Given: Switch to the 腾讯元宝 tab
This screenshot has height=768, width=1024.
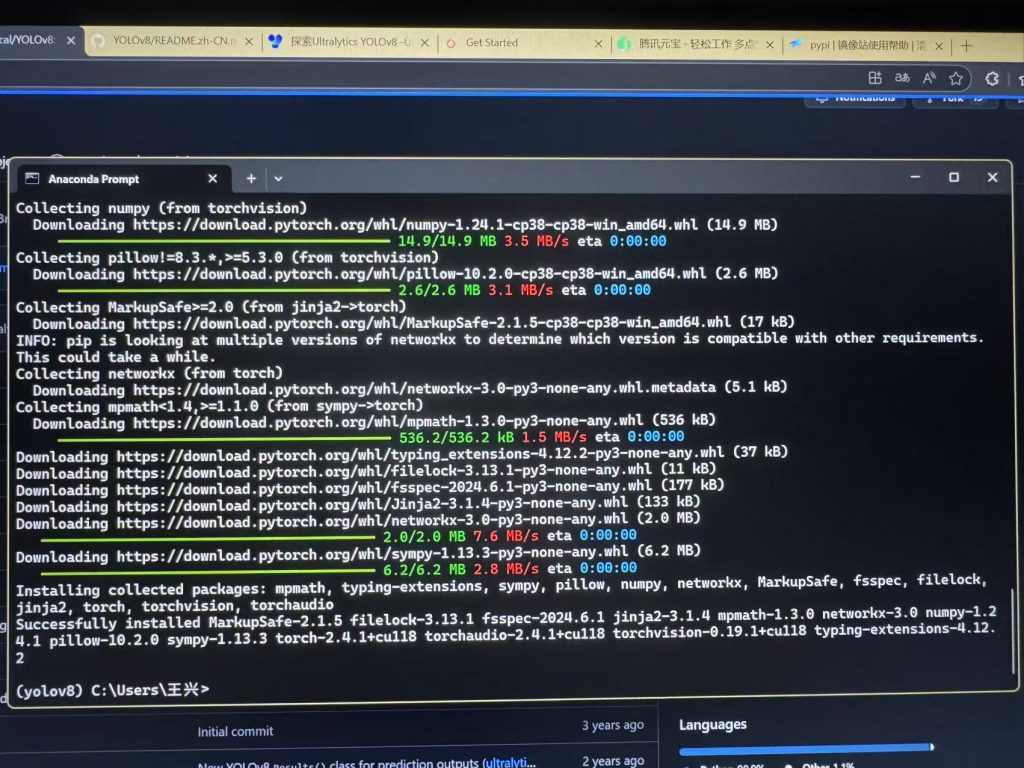Looking at the screenshot, I should click(x=694, y=44).
